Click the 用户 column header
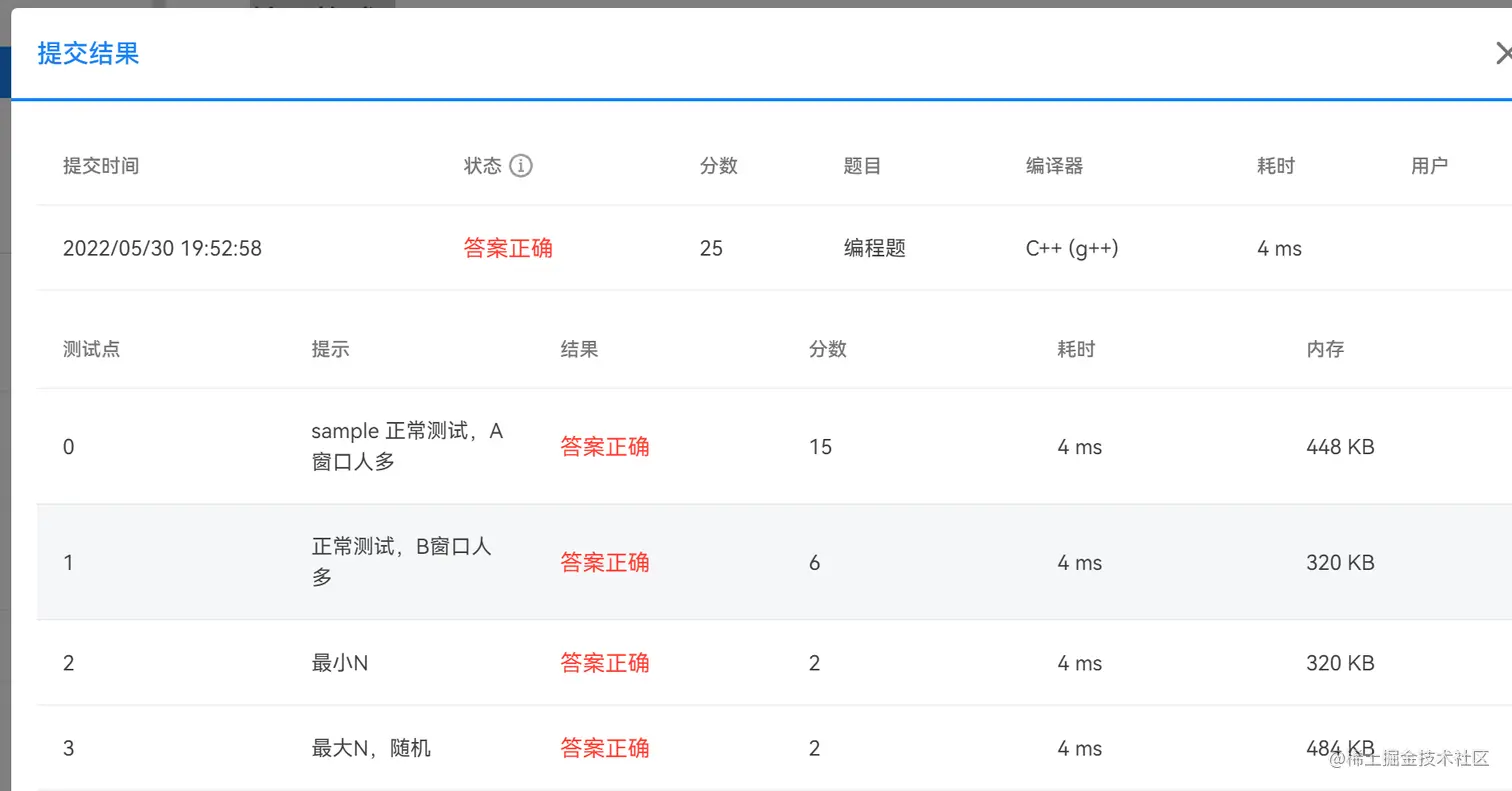The height and width of the screenshot is (791, 1512). click(1429, 166)
